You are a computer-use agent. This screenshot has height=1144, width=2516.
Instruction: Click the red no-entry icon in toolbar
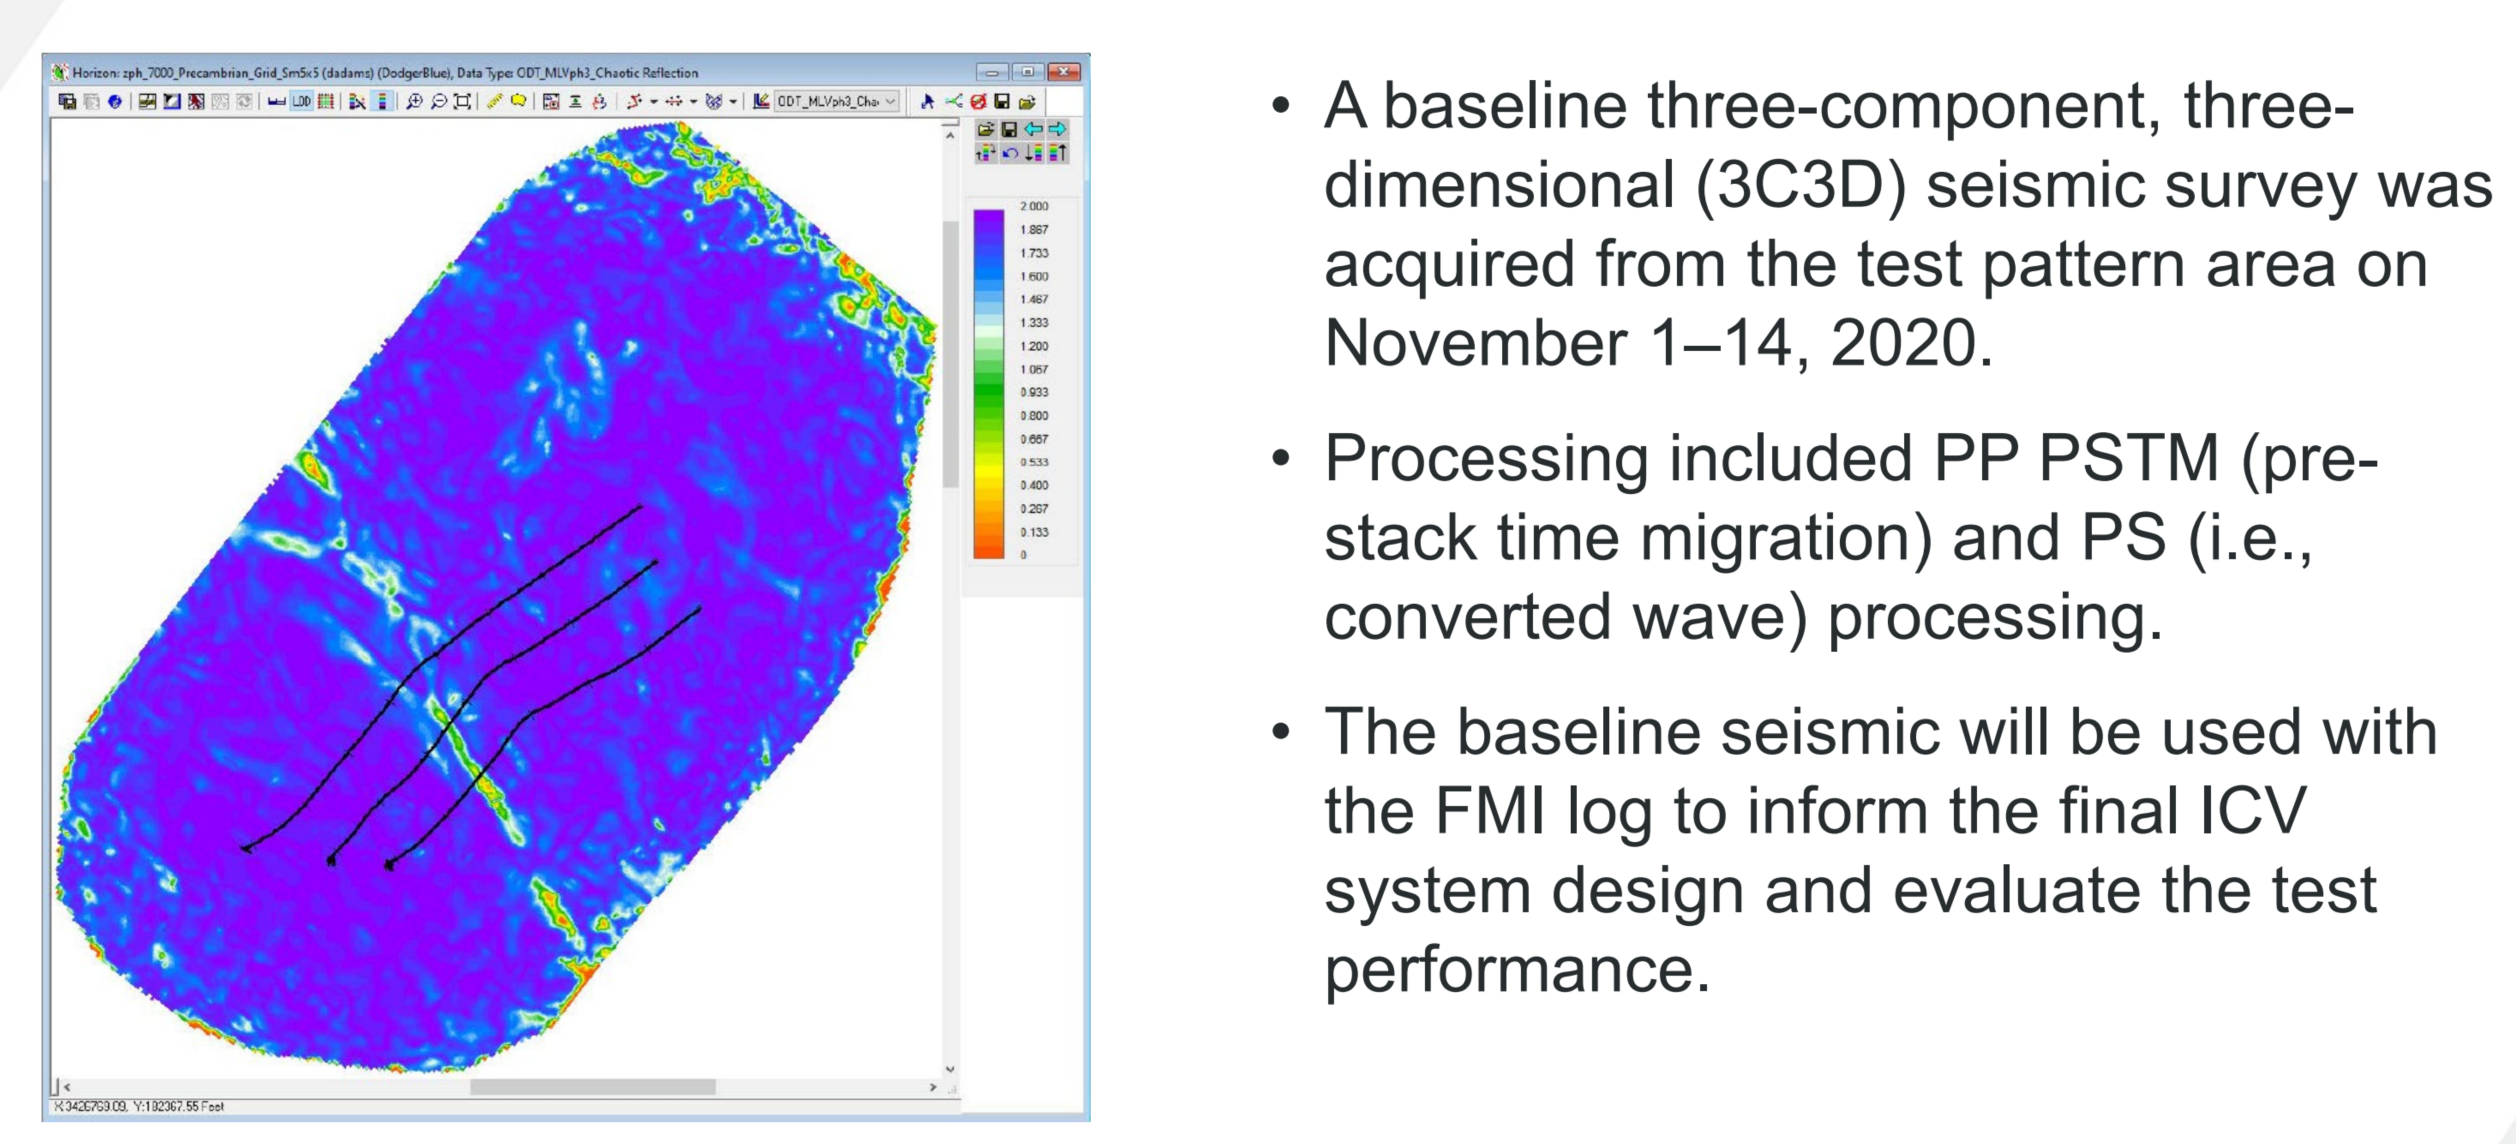point(978,101)
